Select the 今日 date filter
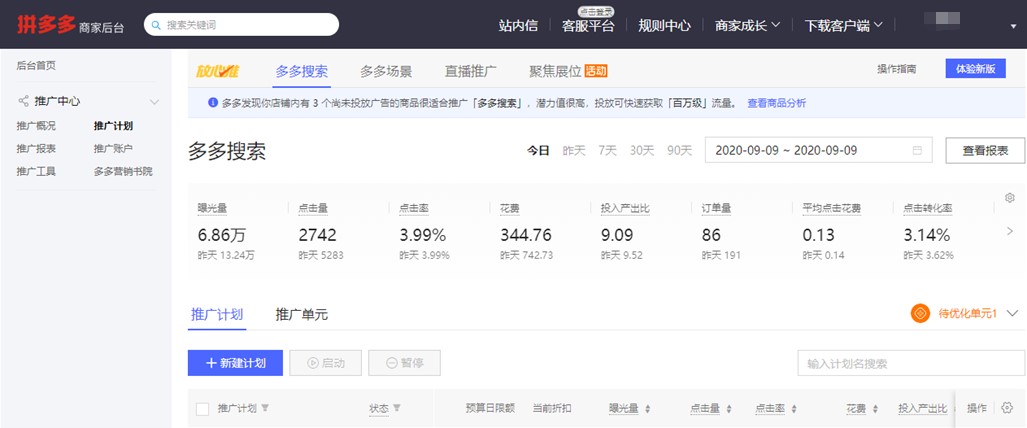Screen dimensions: 1027x428 538,150
